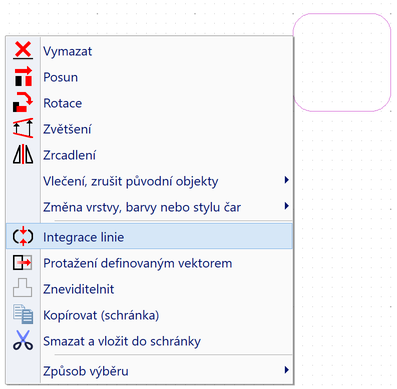397x389 pixels.
Task: Click the scissors cut icon
Action: (23, 340)
